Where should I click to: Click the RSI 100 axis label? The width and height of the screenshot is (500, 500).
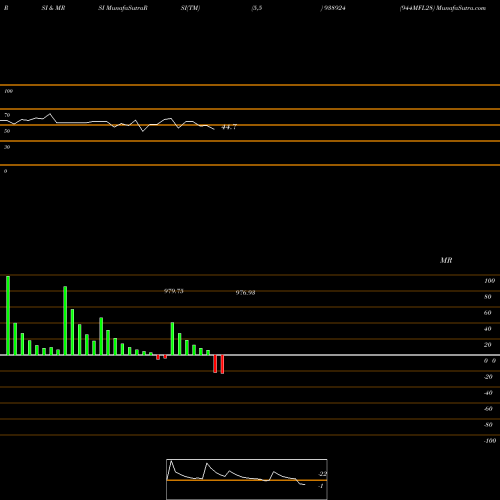coord(9,91)
